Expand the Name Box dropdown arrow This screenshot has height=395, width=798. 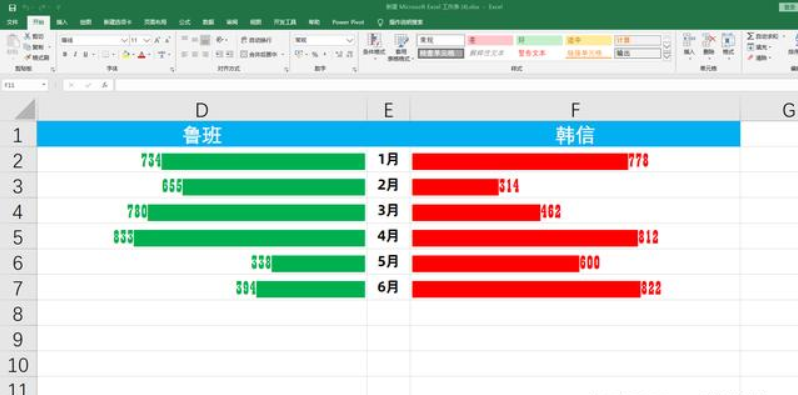click(x=44, y=85)
